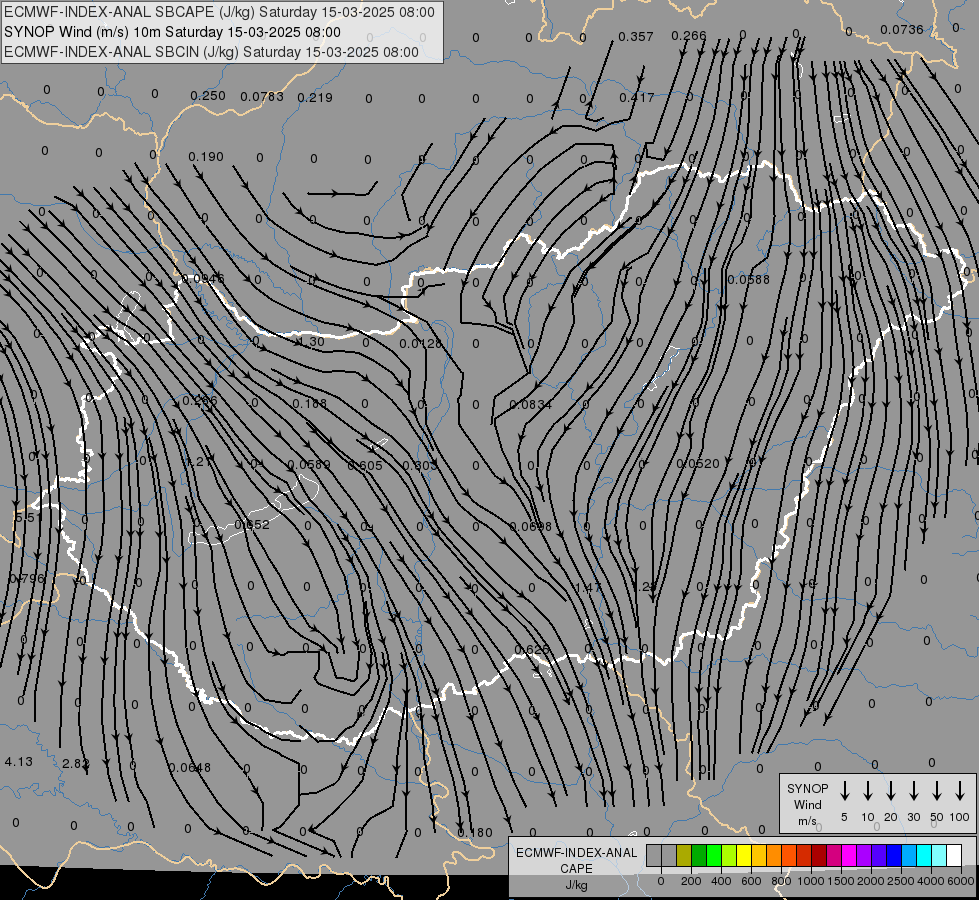Select the pure yellow swatch in the CAPE legend

point(744,856)
